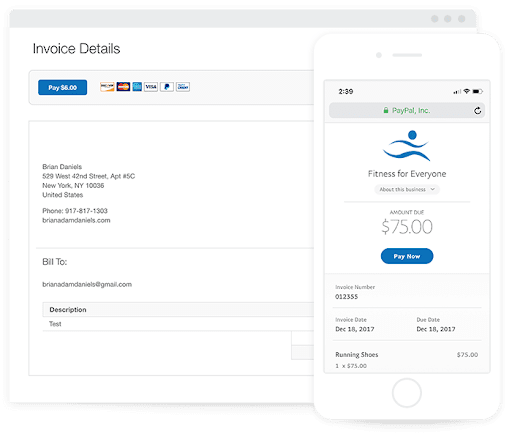Viewport: 512px width, 439px height.
Task: Click the Pay $6.00 button
Action: tap(62, 87)
